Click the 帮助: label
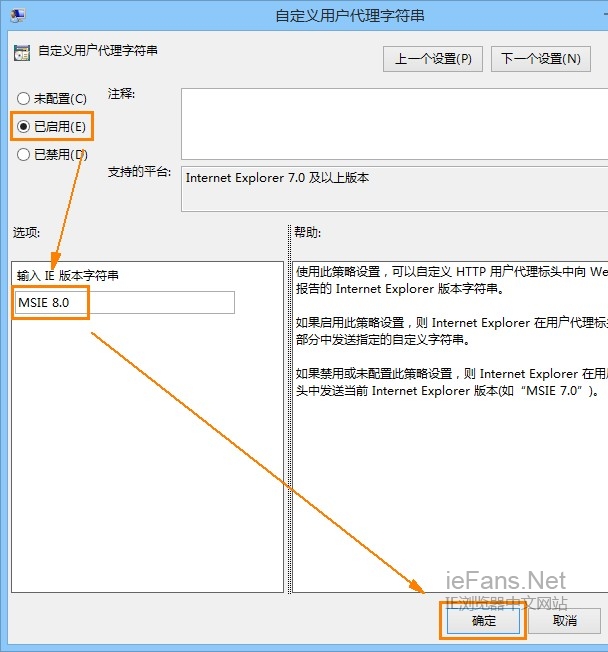Image resolution: width=608 pixels, height=652 pixels. pyautogui.click(x=308, y=232)
